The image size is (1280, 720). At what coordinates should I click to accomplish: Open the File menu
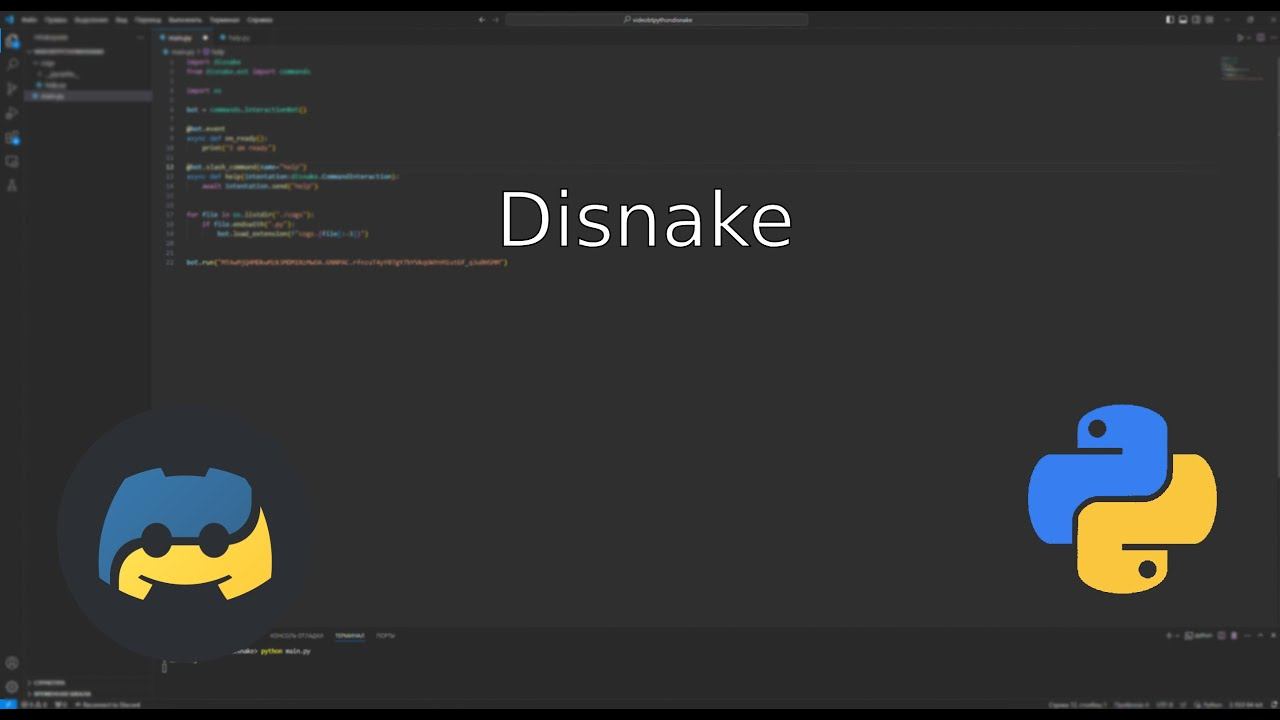click(29, 20)
